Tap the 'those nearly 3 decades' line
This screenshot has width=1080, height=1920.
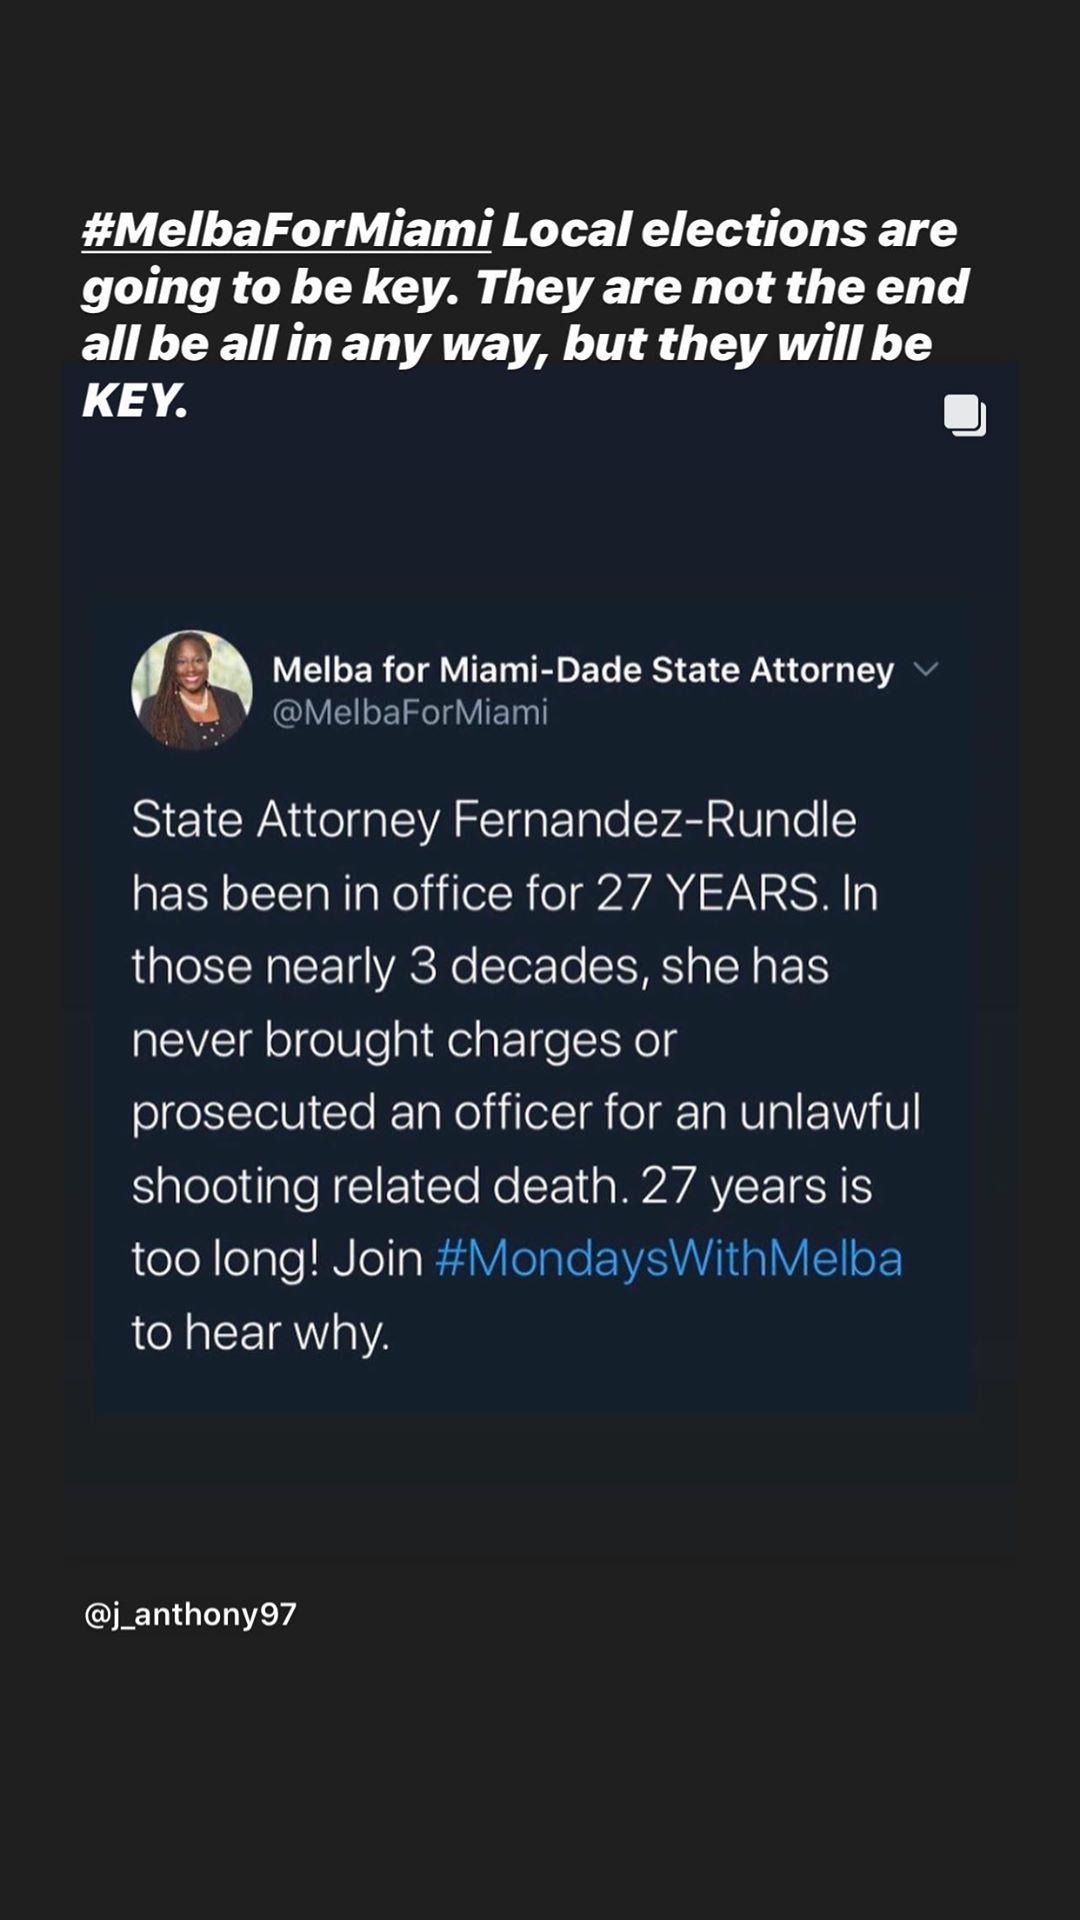click(x=480, y=966)
